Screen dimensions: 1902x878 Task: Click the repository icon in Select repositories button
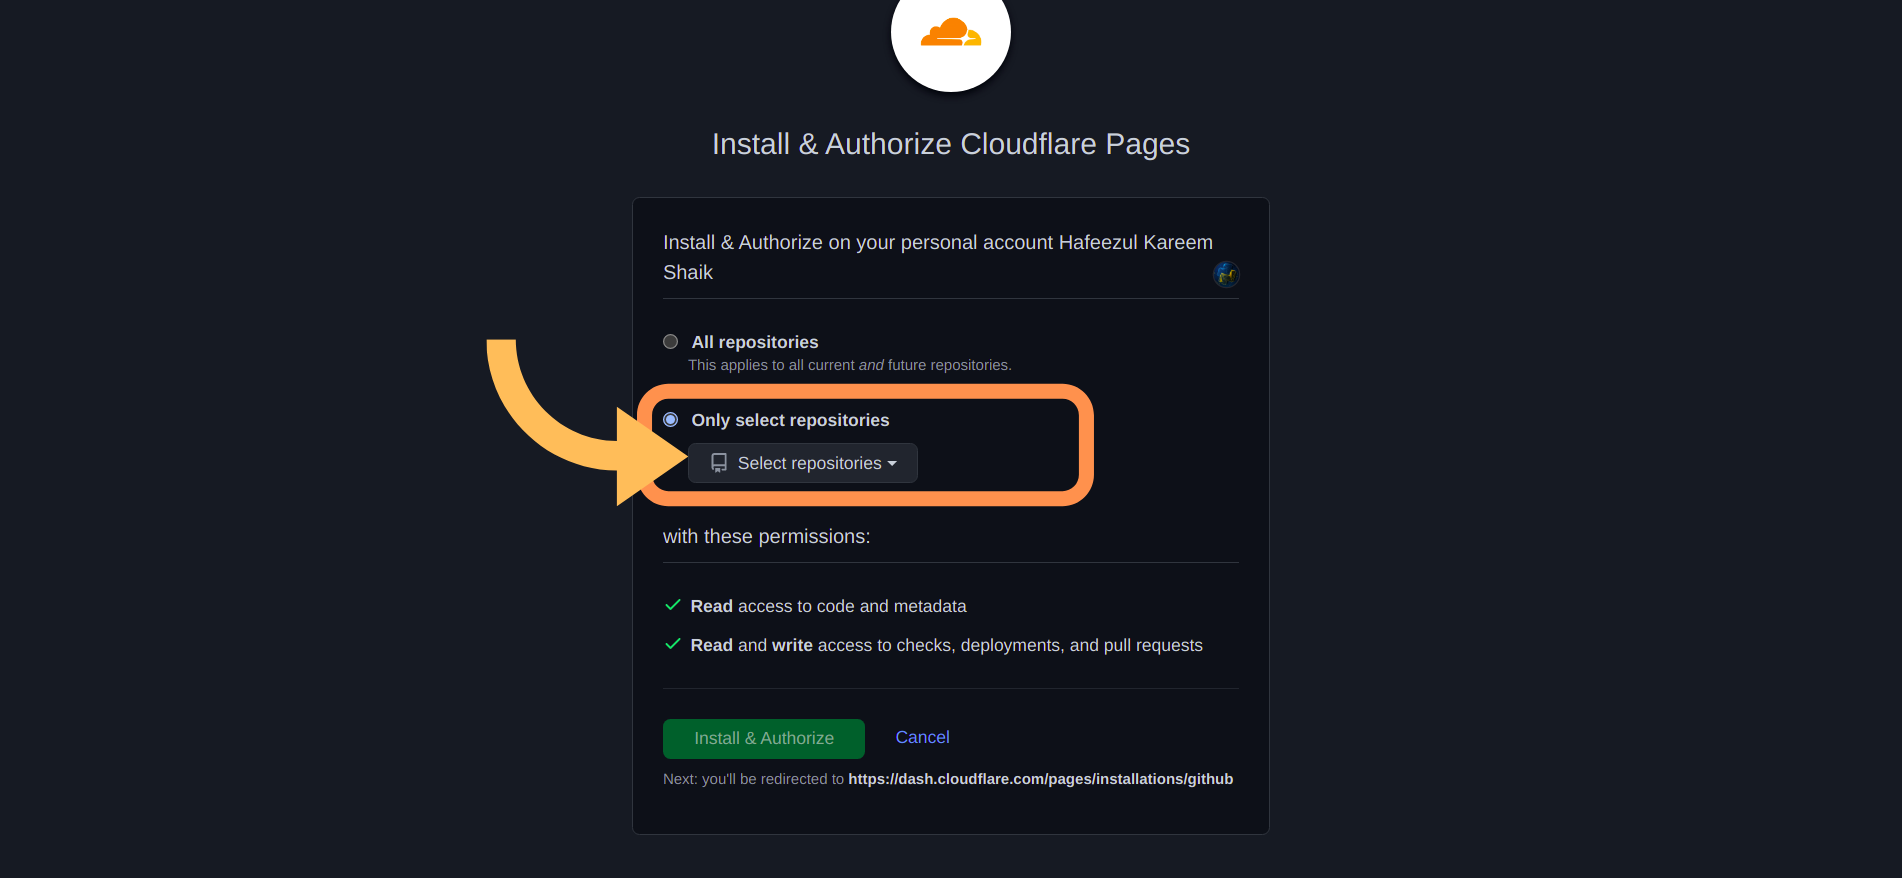719,463
